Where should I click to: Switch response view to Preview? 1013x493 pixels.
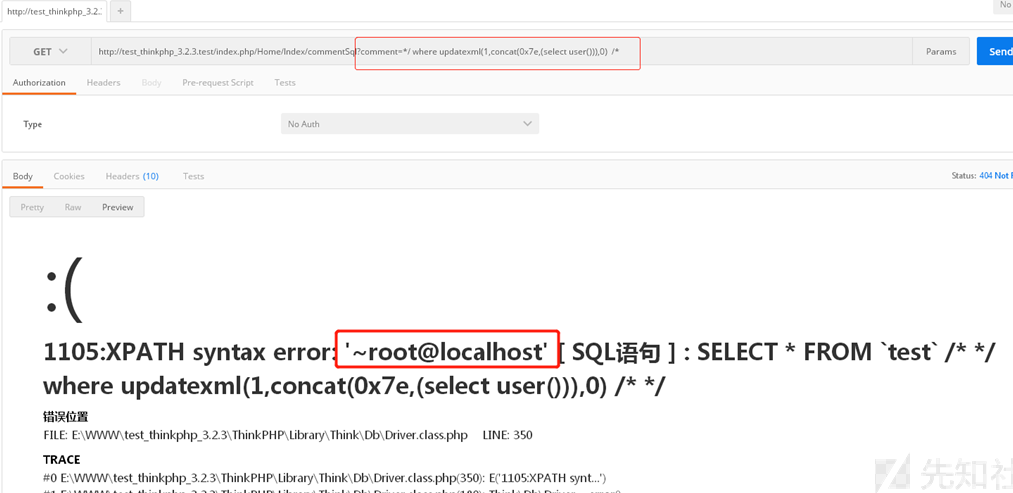coord(118,207)
